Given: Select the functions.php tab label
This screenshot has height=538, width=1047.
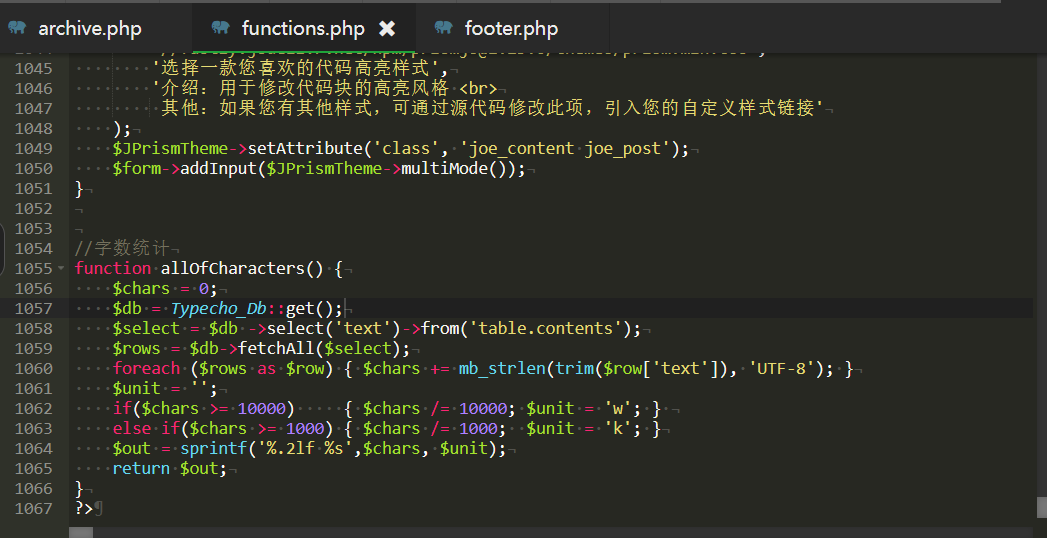Looking at the screenshot, I should point(303,28).
